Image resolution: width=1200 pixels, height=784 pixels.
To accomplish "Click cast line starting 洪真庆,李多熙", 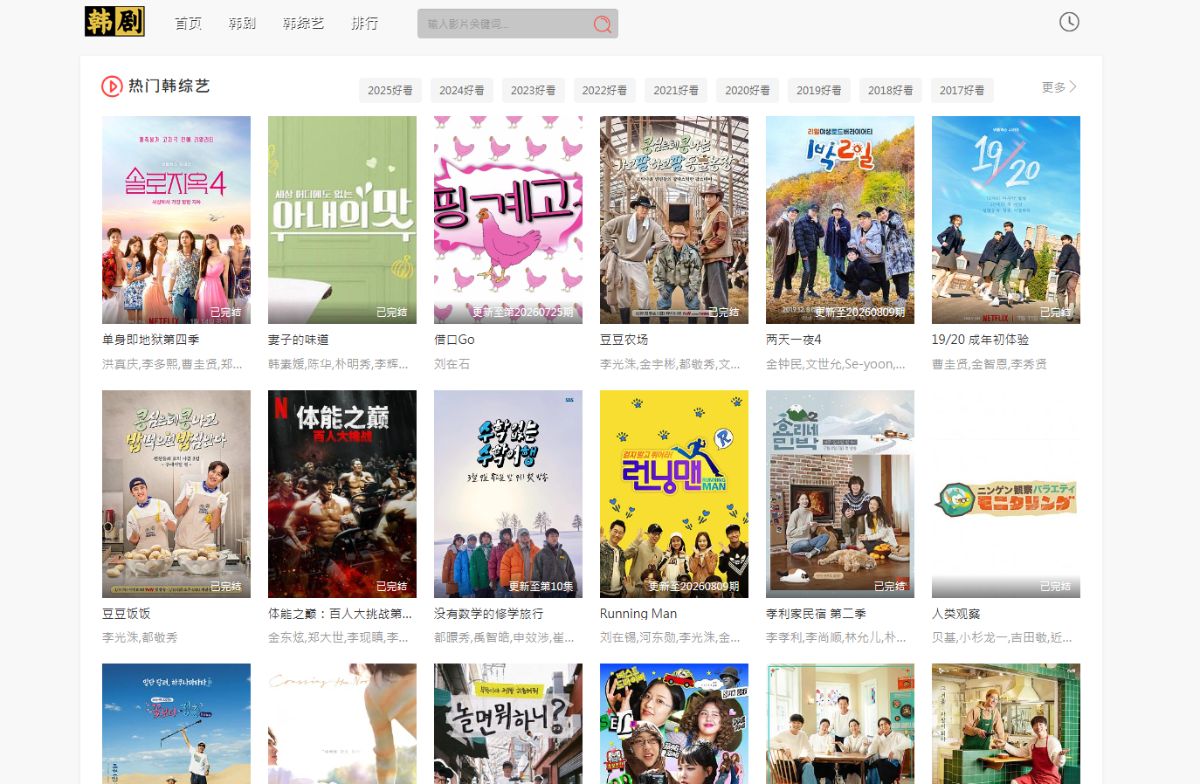I will click(x=172, y=364).
